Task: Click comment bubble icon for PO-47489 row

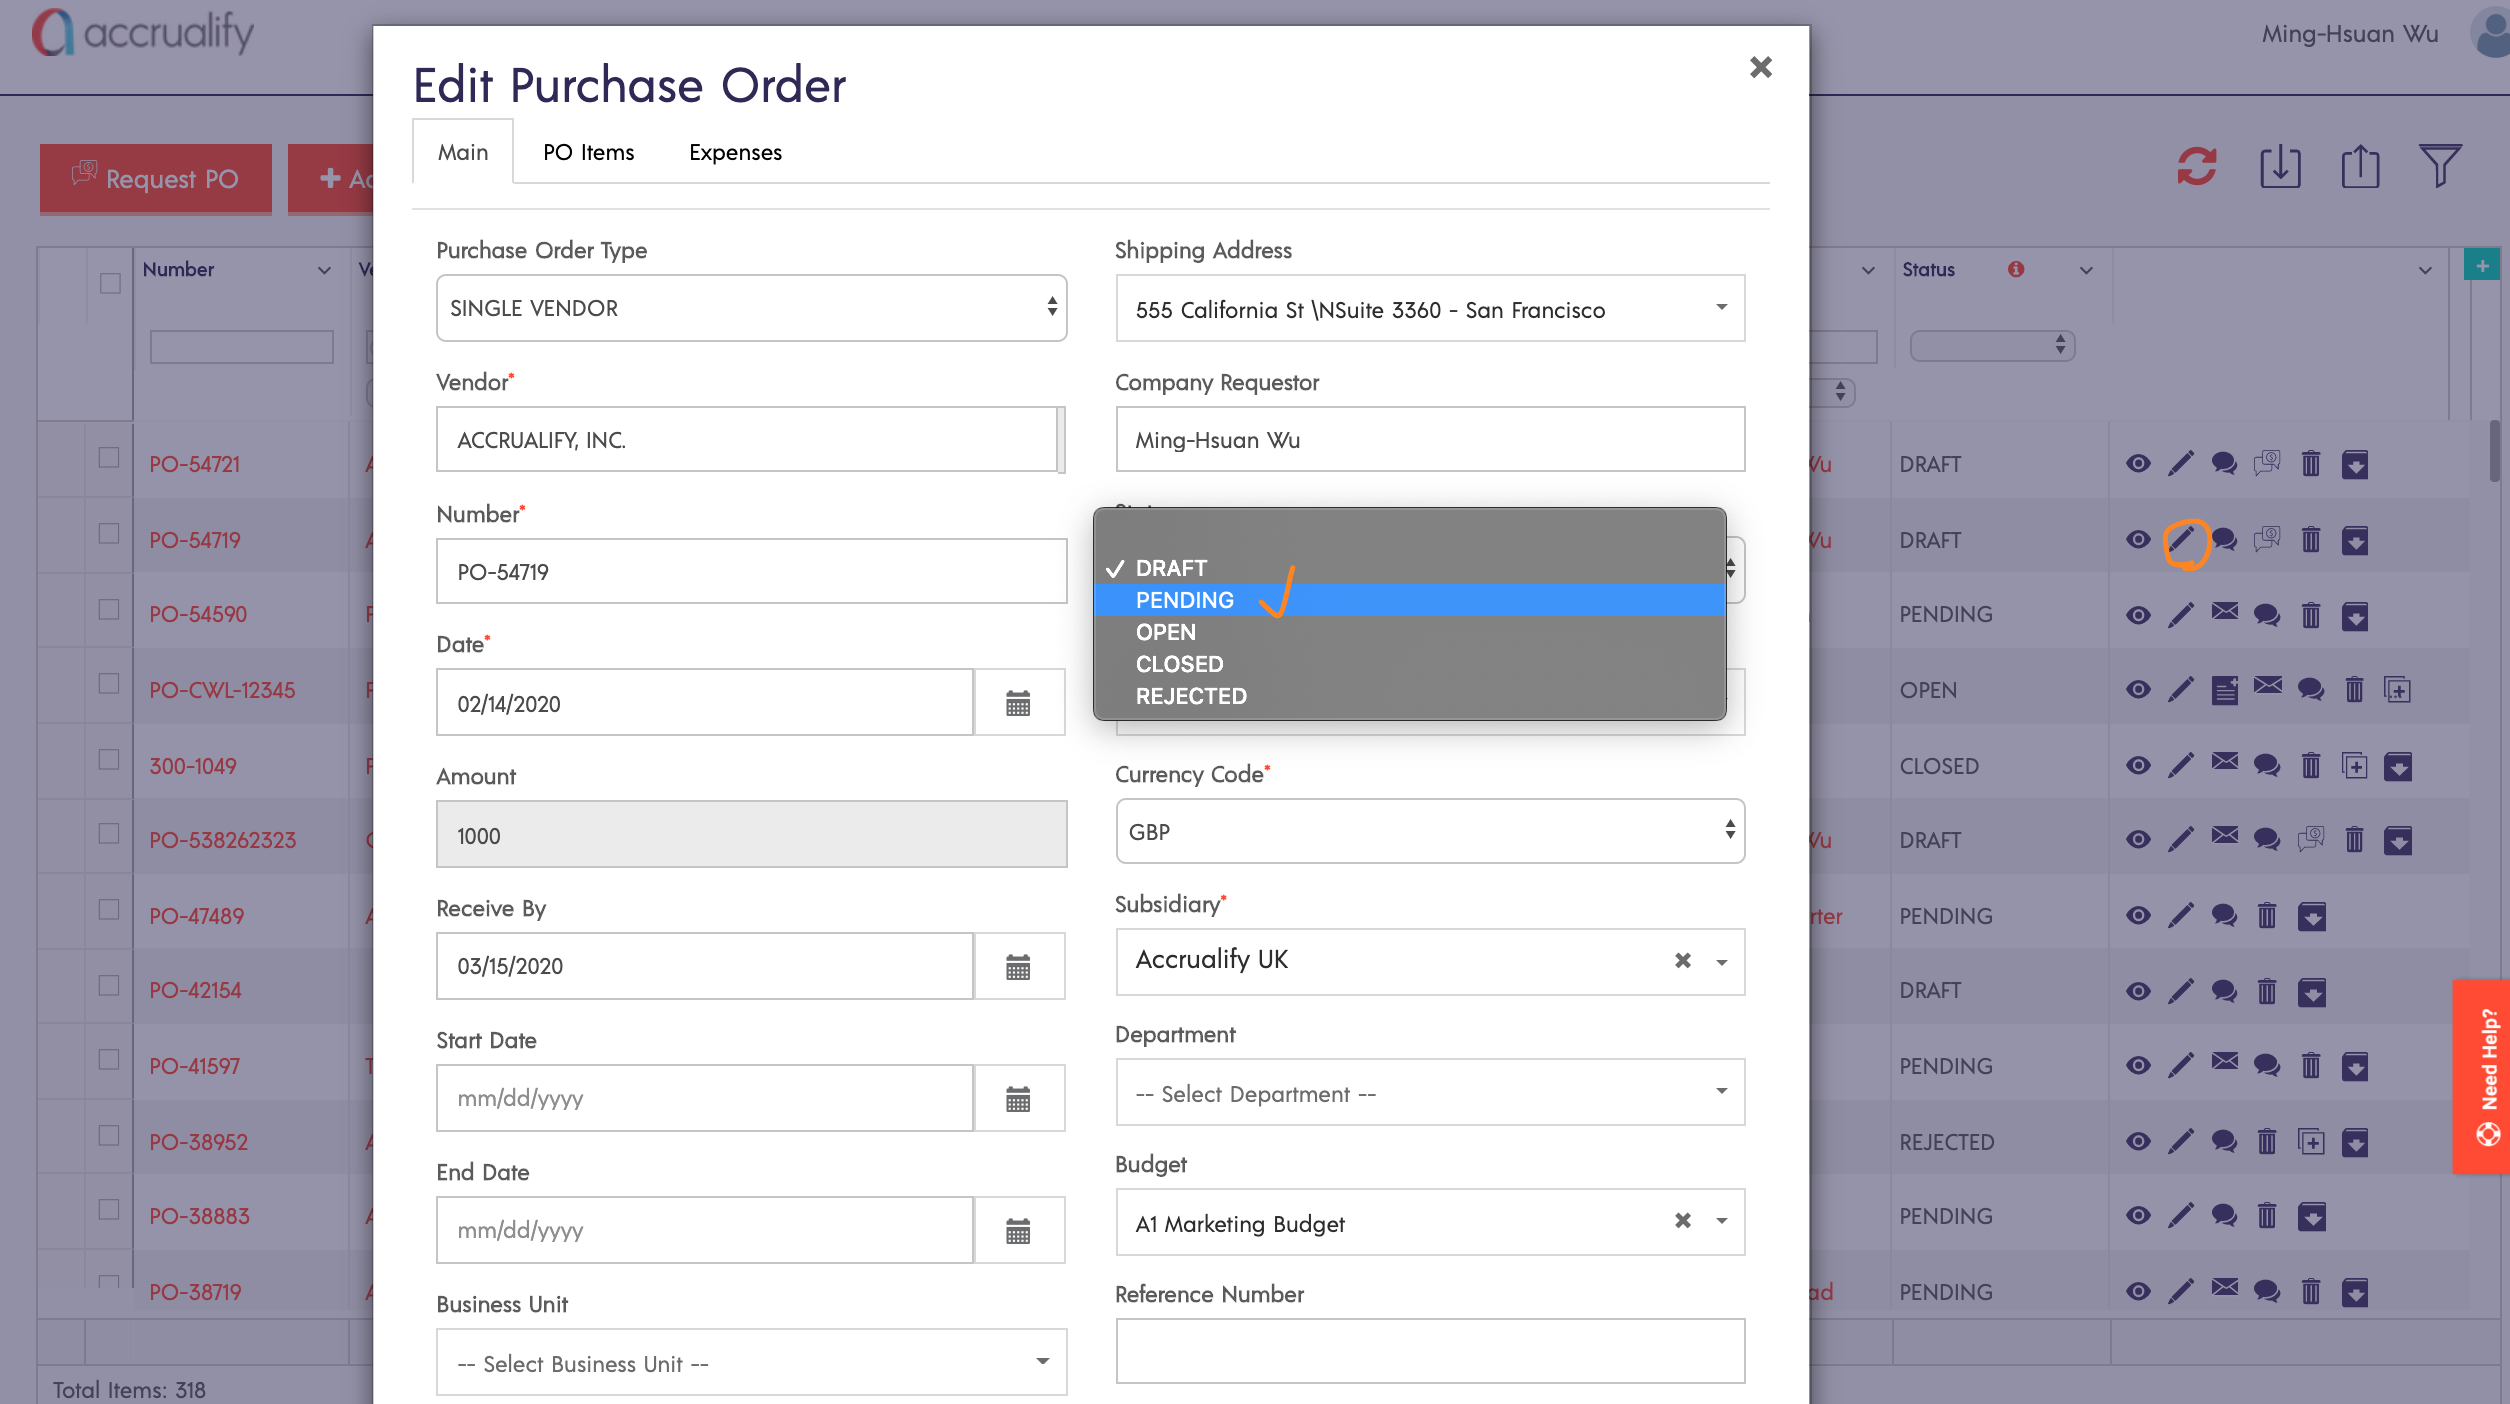Action: pos(2224,915)
